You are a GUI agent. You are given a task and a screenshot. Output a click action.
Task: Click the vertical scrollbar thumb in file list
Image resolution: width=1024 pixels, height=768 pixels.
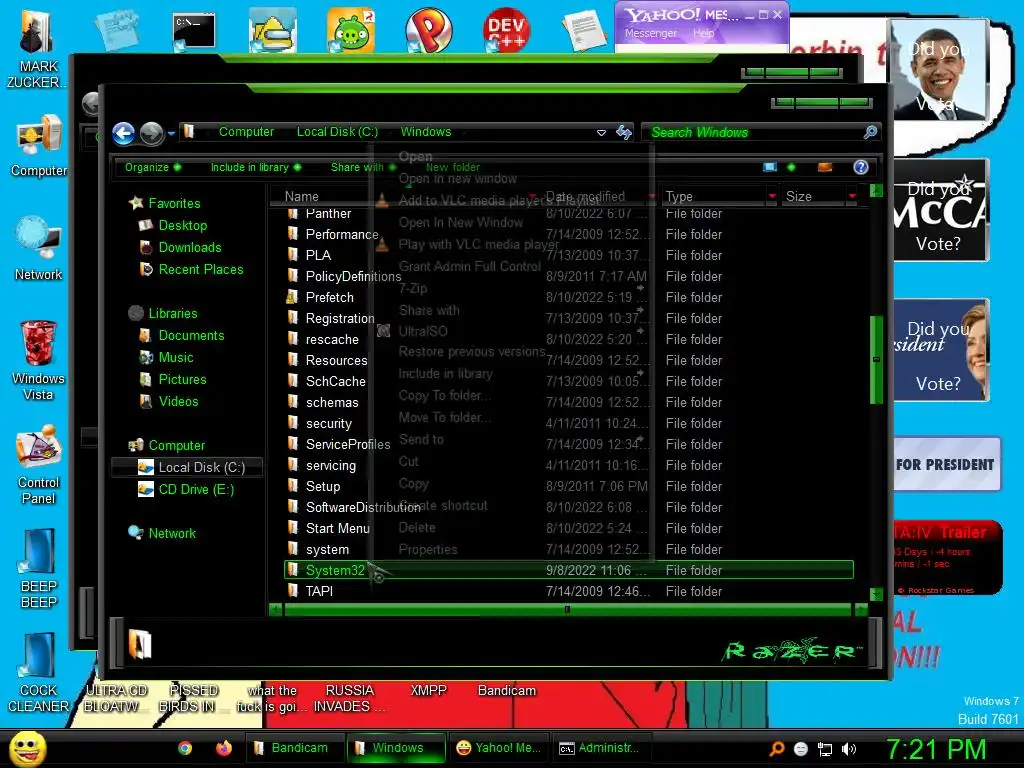pyautogui.click(x=876, y=360)
